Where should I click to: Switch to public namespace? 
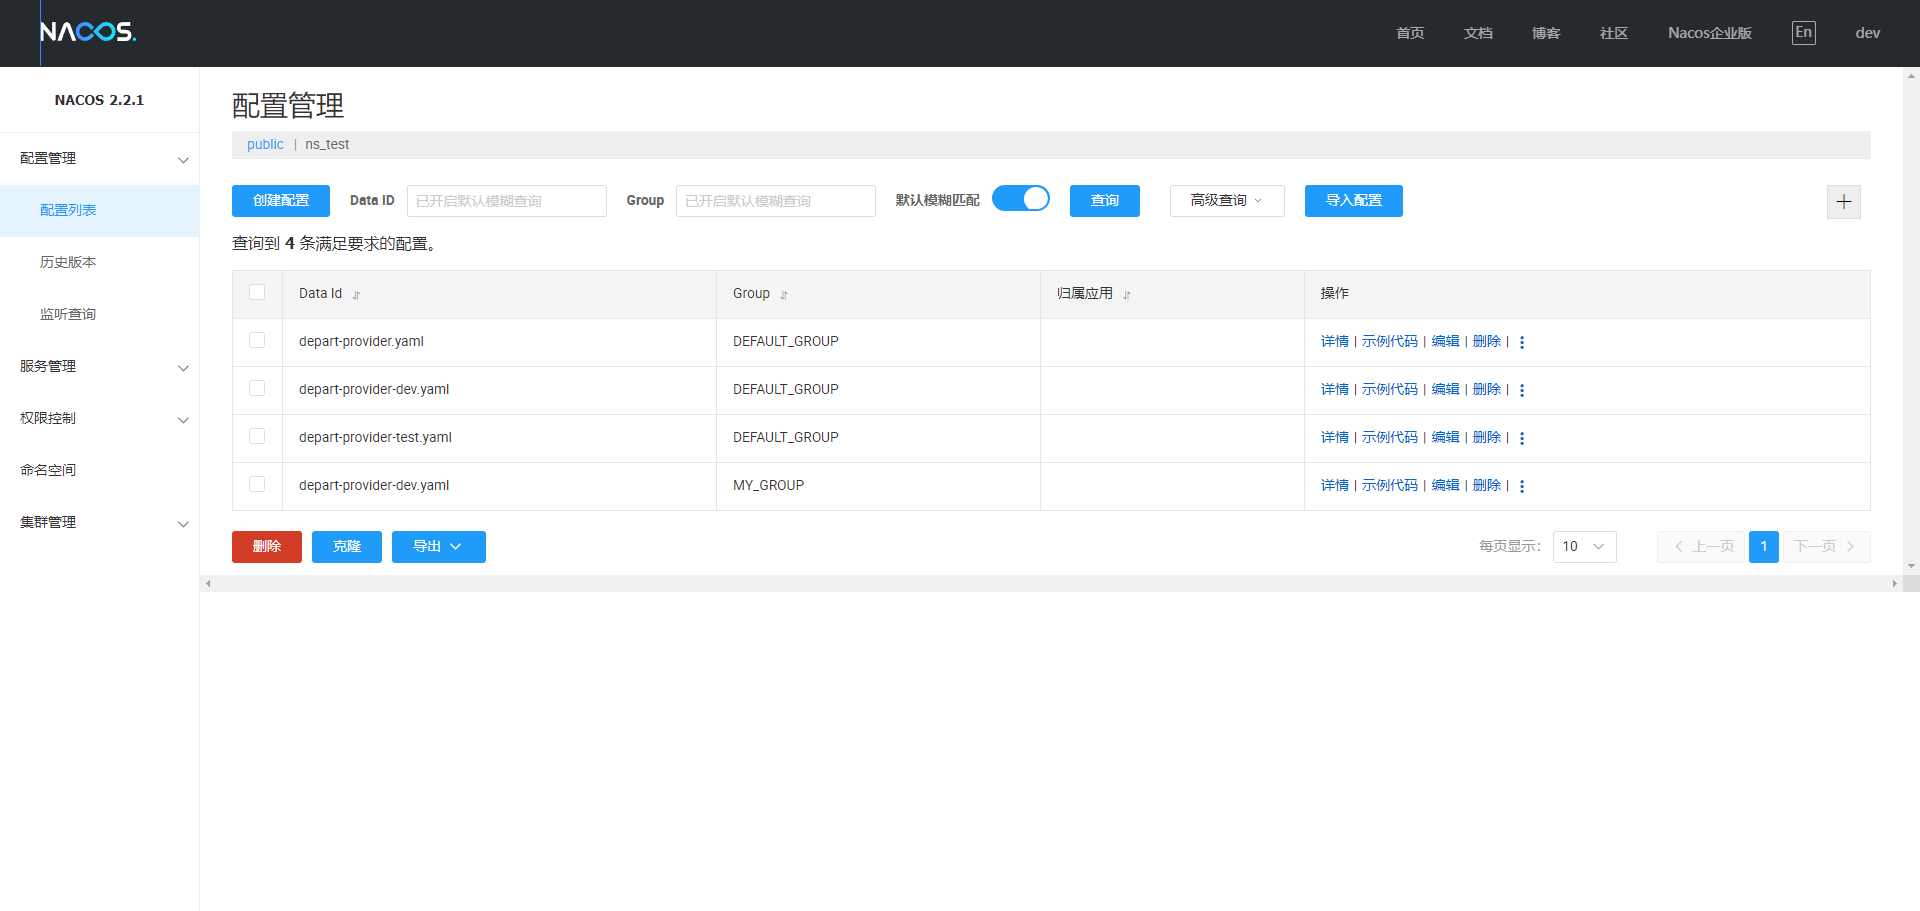265,145
